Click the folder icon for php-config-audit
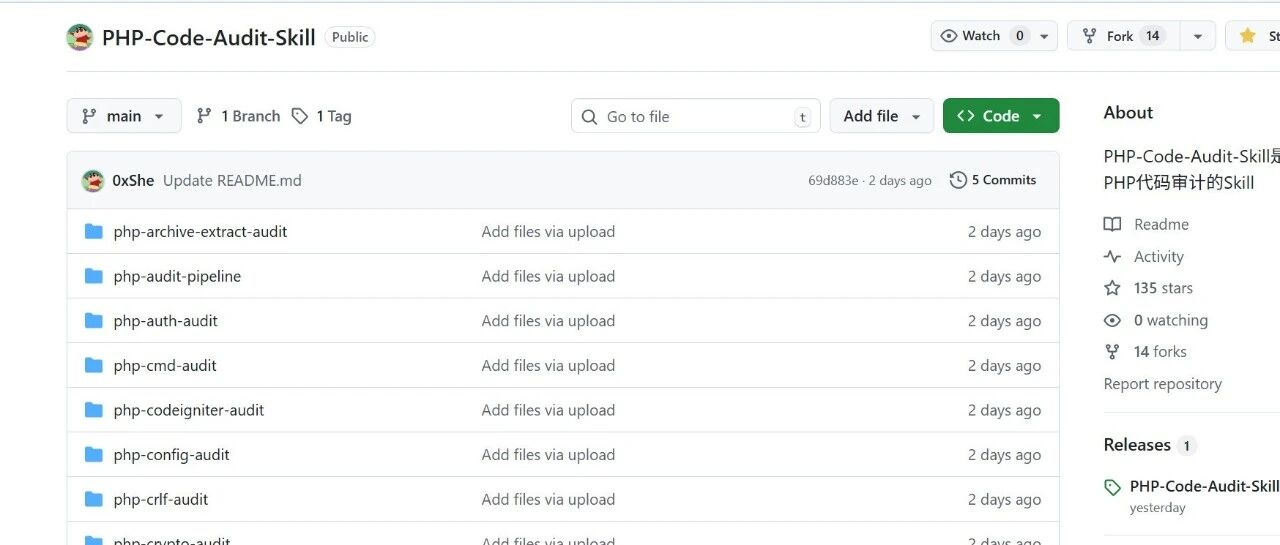 (x=94, y=454)
